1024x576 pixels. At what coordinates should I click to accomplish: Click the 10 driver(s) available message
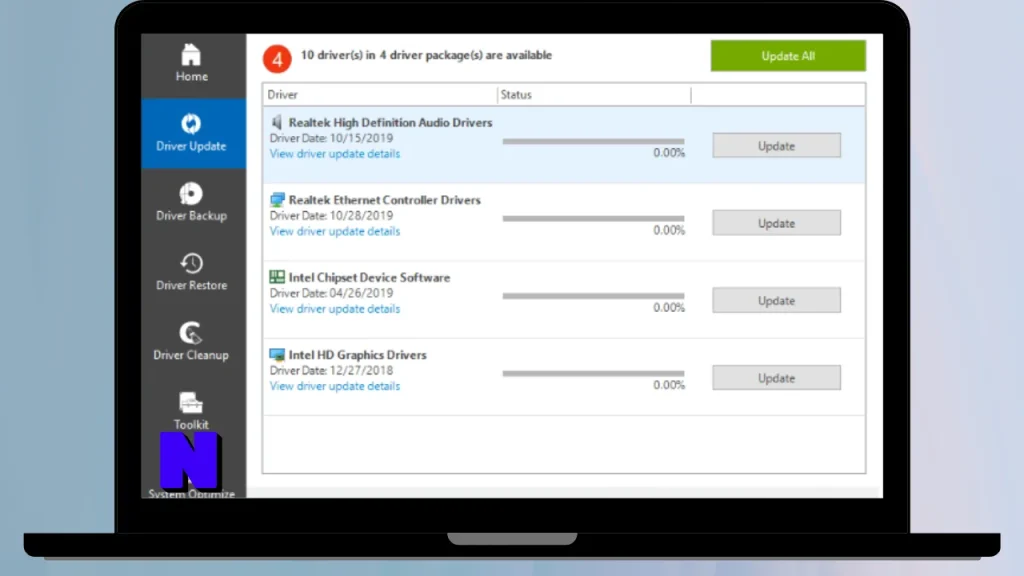pyautogui.click(x=426, y=55)
